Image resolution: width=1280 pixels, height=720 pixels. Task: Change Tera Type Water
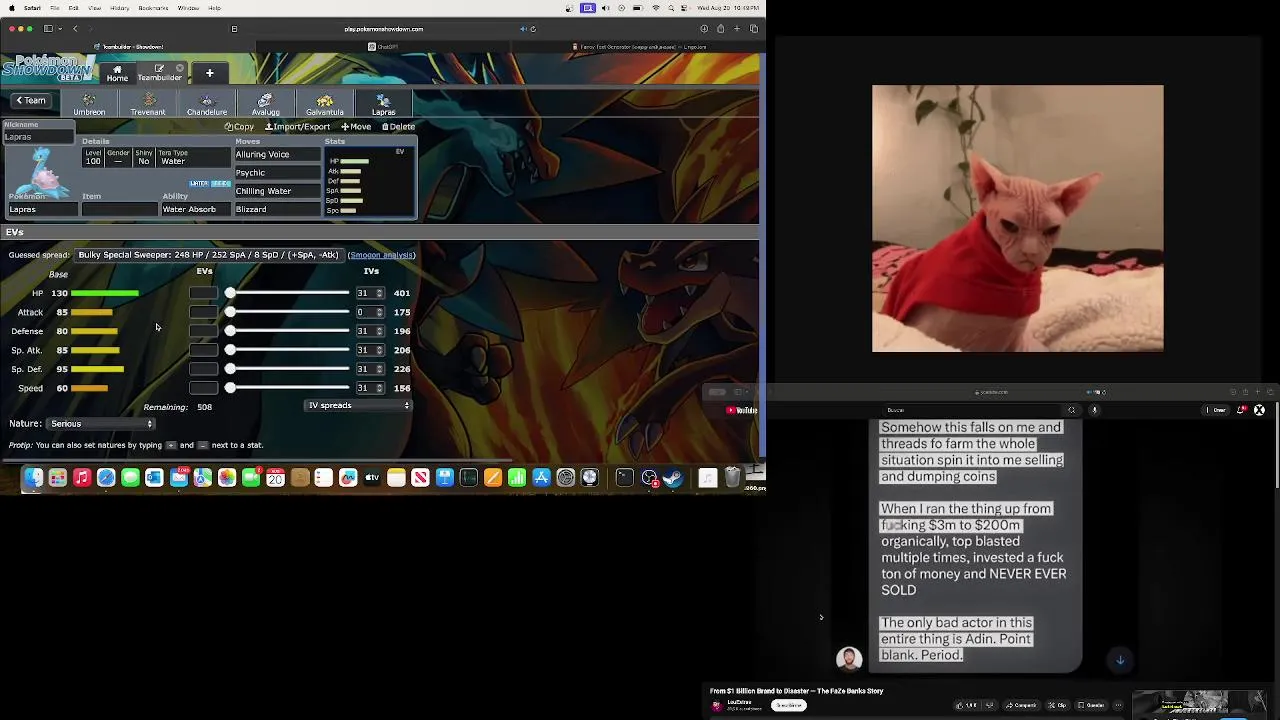click(193, 157)
